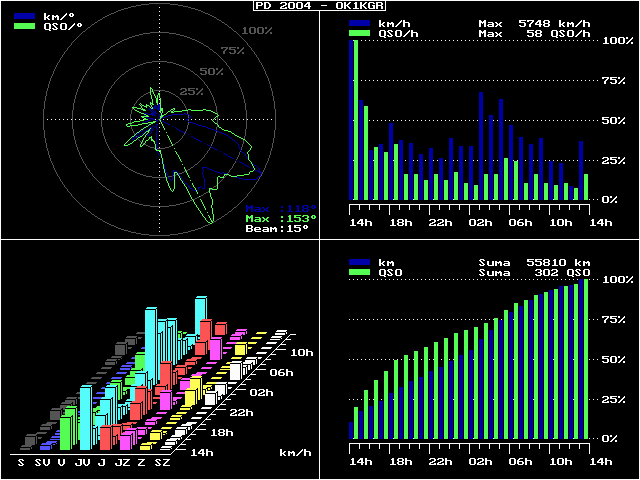This screenshot has width=640, height=480.
Task: Click direction label JV on 3D chart
Action: pyautogui.click(x=82, y=463)
